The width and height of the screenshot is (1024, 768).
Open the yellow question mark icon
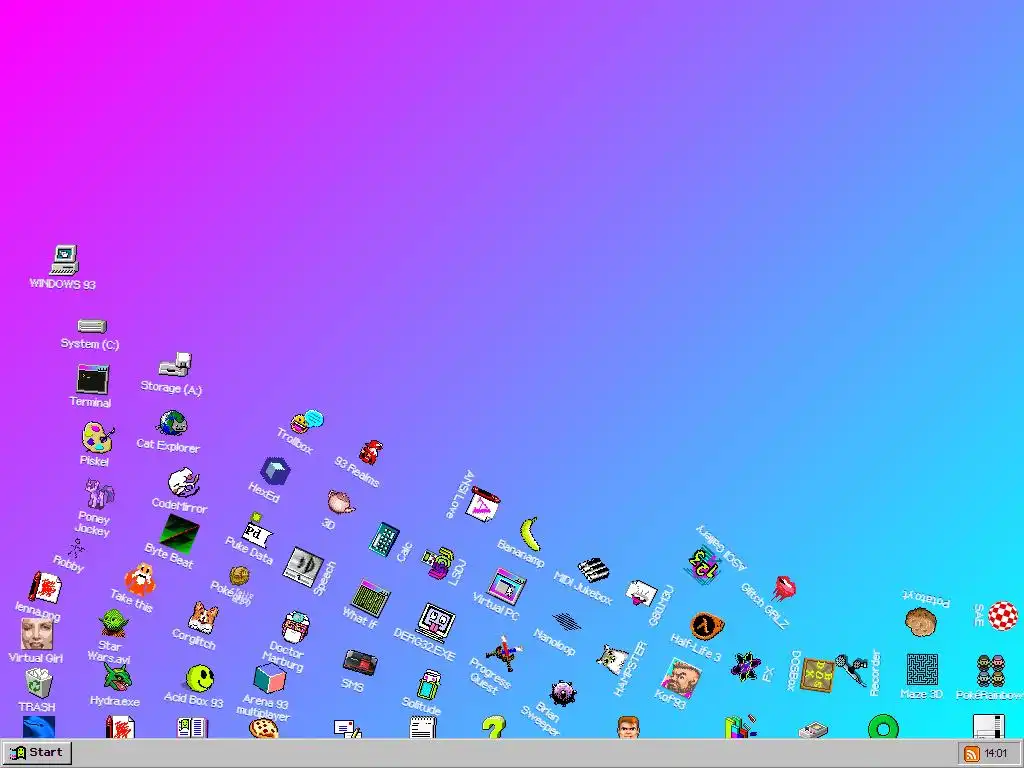(494, 727)
